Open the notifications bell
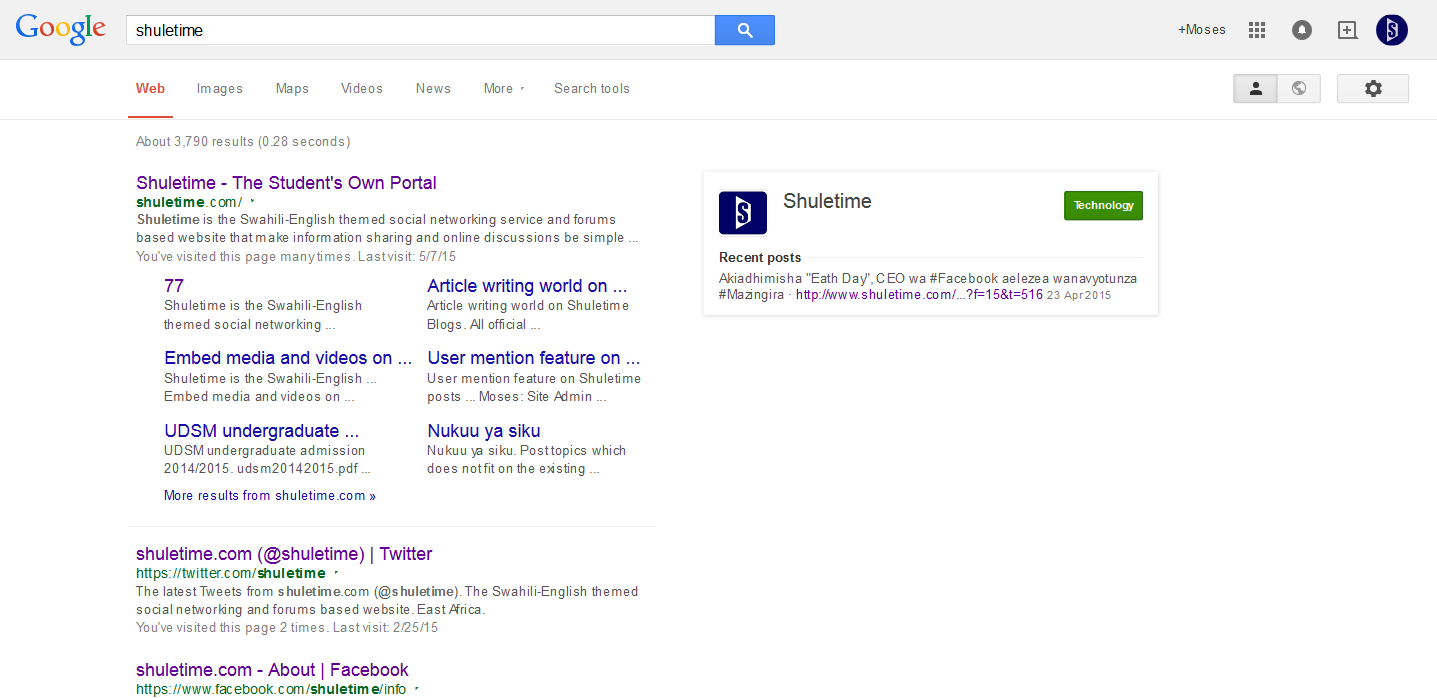The height and width of the screenshot is (698, 1437). tap(1301, 30)
